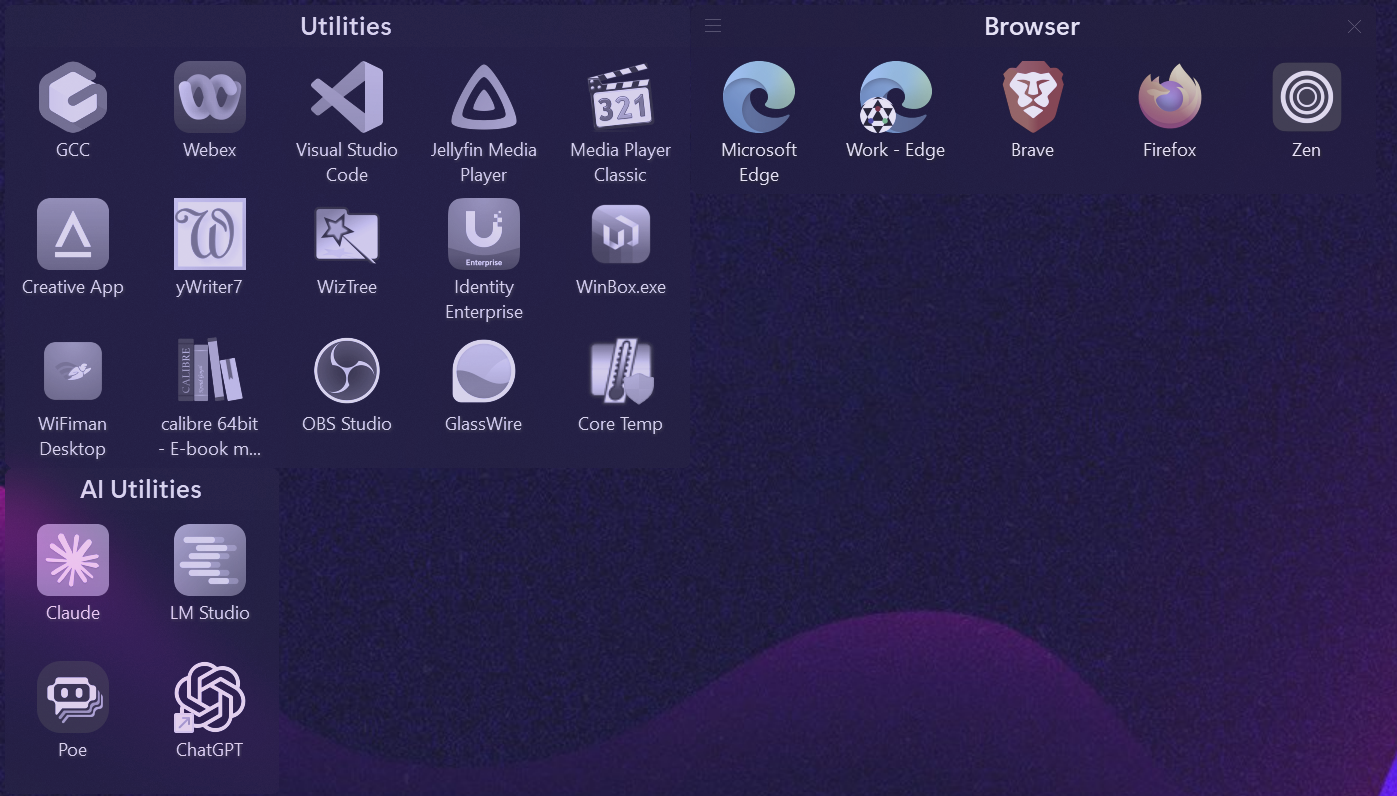The image size is (1397, 796).
Task: Click the AI Utilities group title
Action: 141,489
